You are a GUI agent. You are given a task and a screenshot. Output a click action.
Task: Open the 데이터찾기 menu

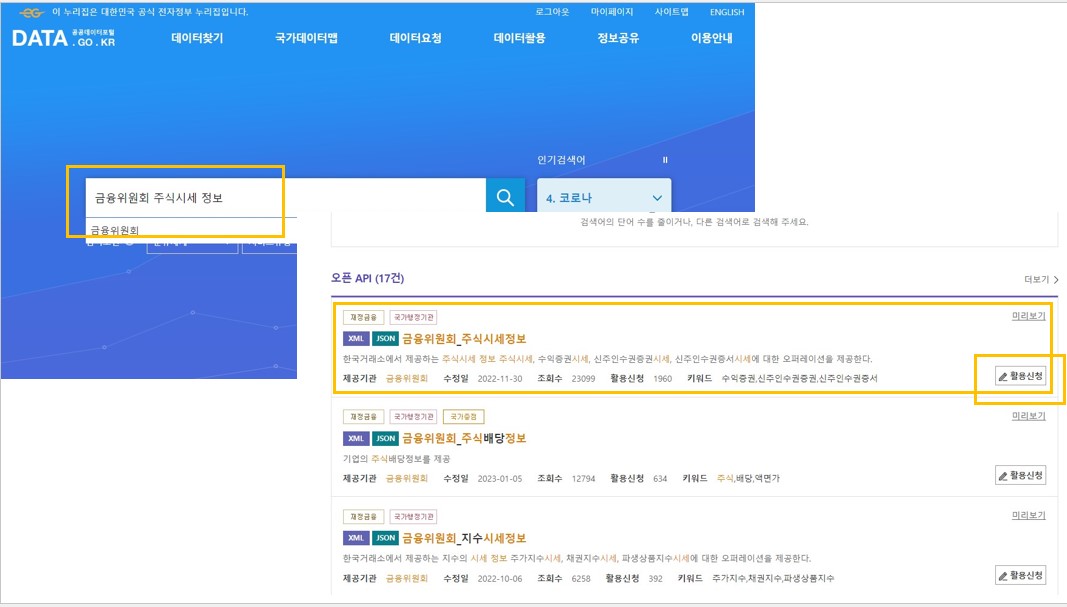(197, 38)
